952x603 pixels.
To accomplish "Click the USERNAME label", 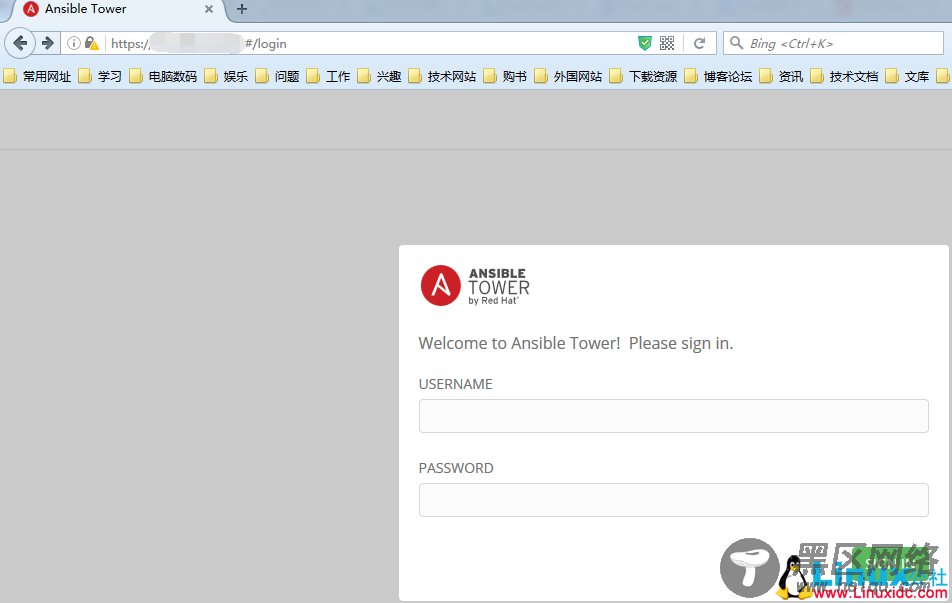I will 455,384.
